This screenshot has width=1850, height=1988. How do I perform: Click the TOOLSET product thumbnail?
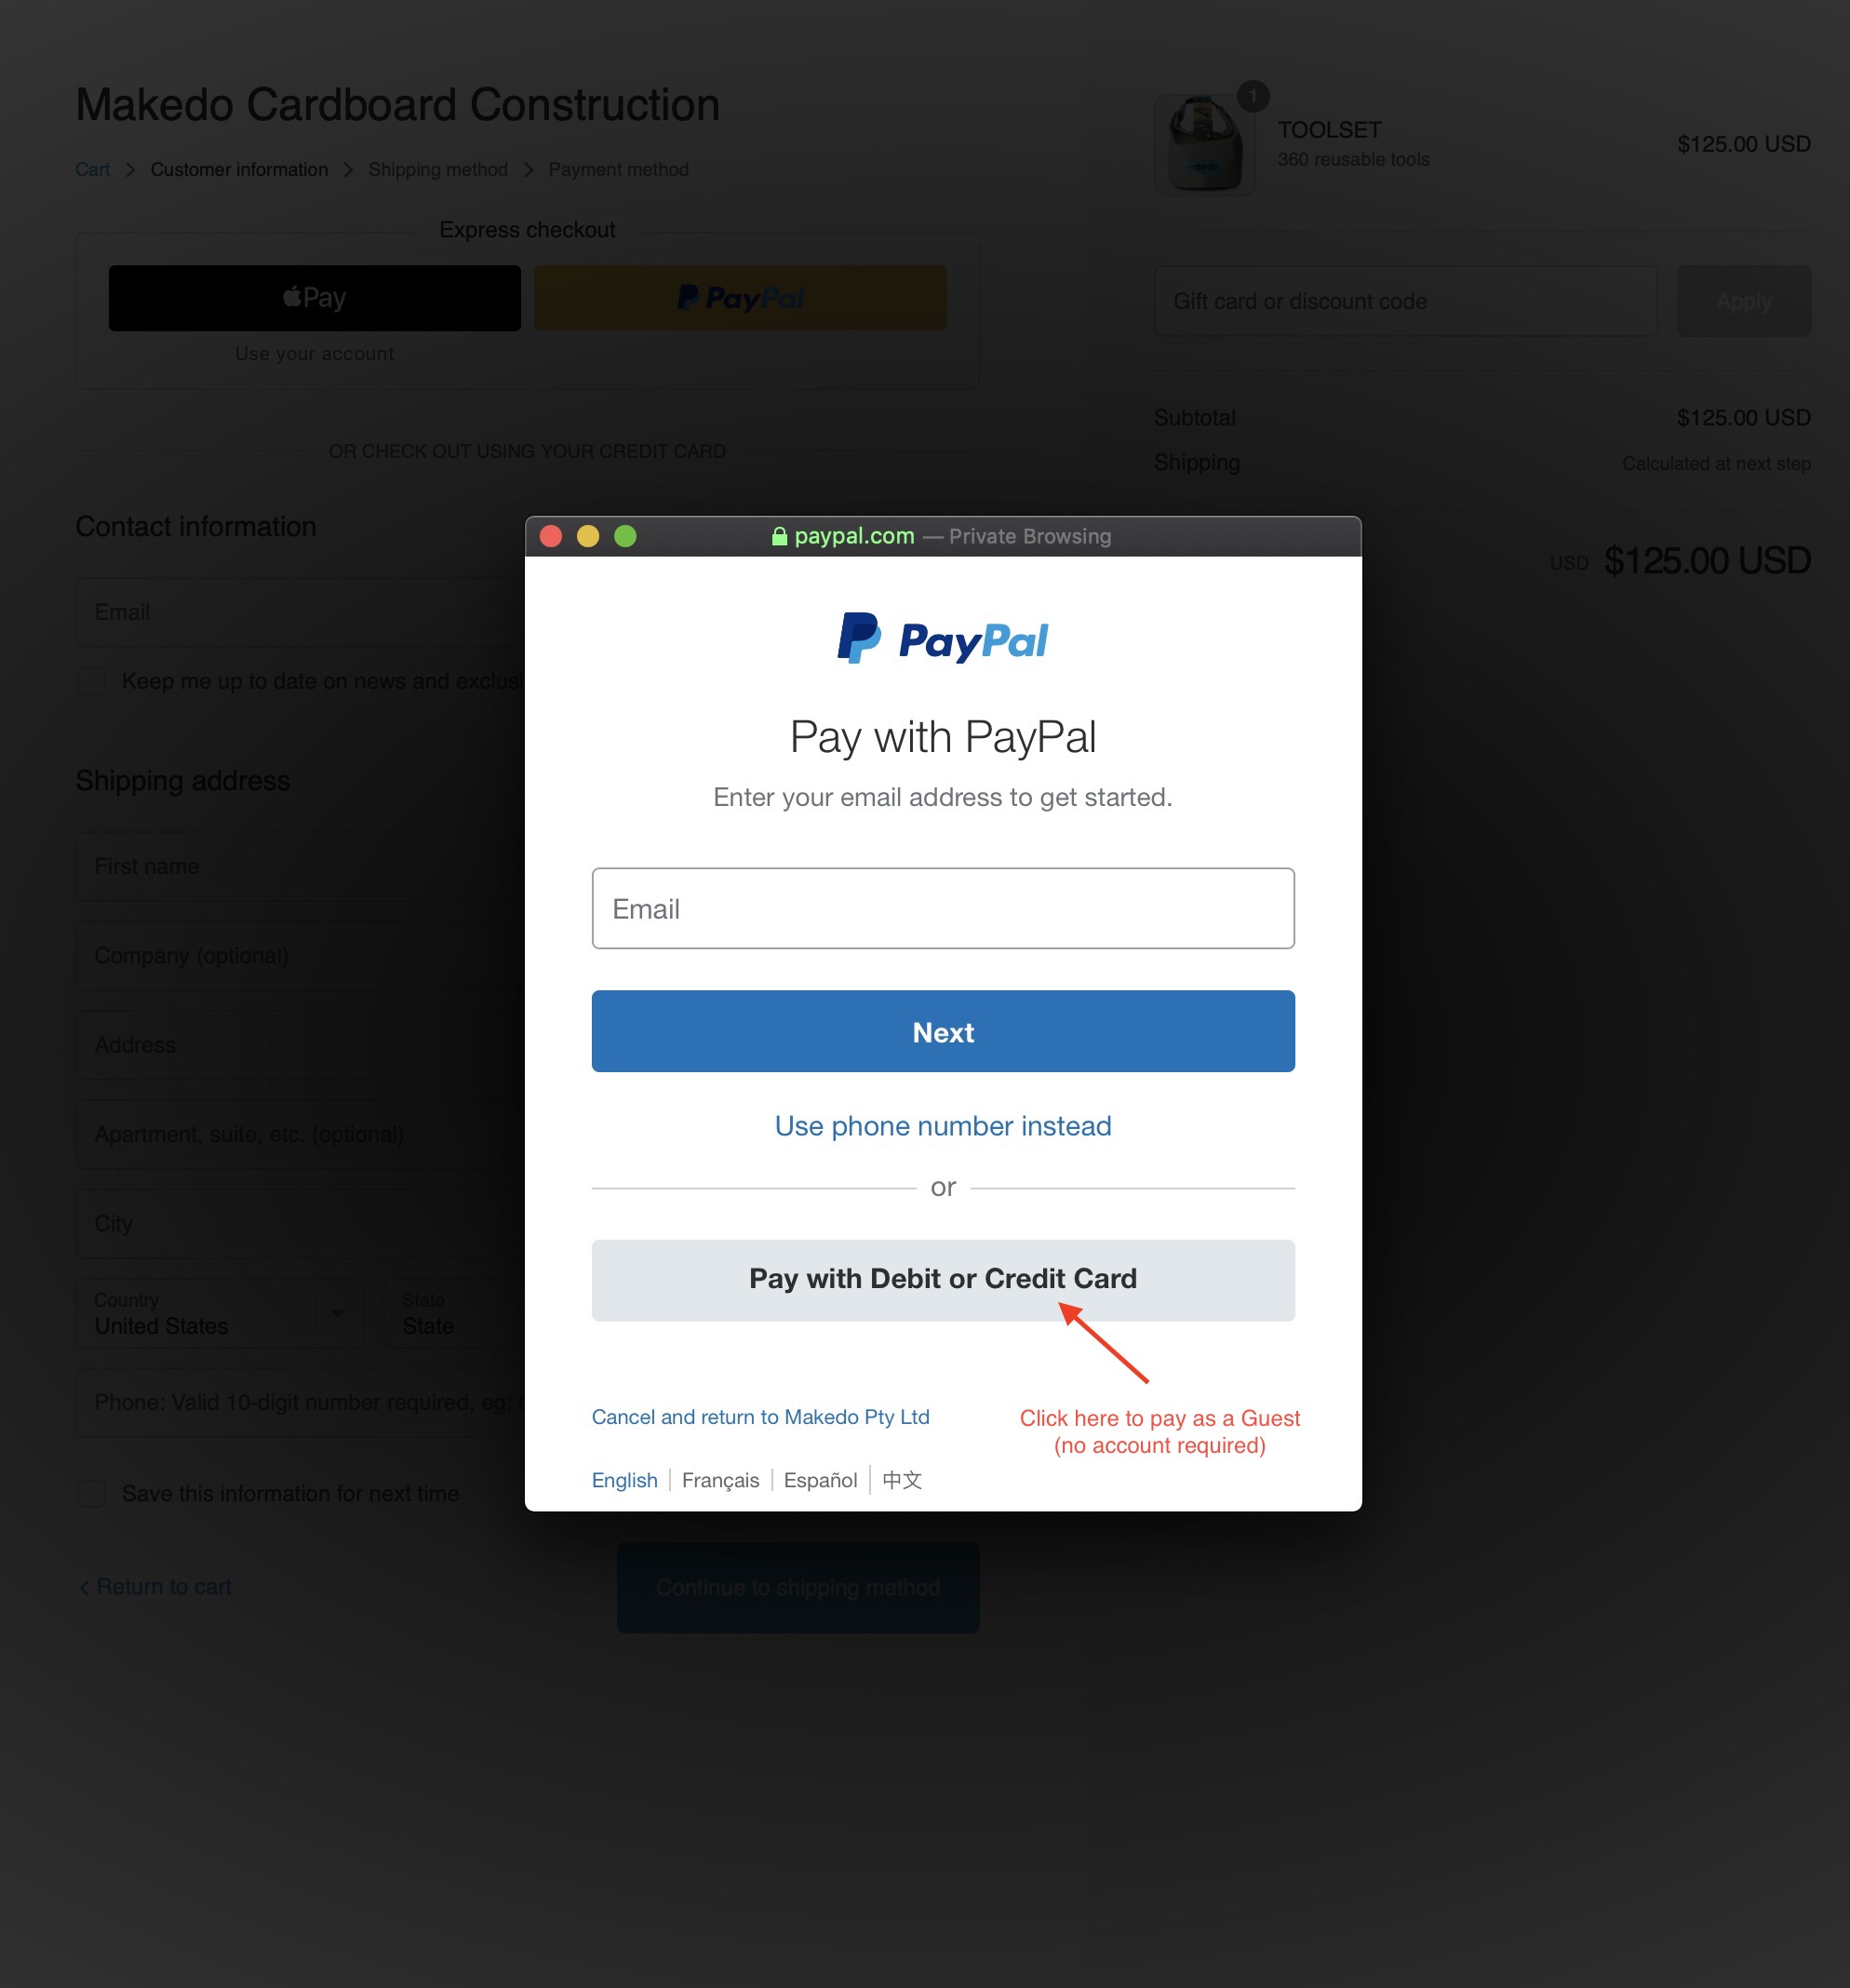click(1204, 143)
